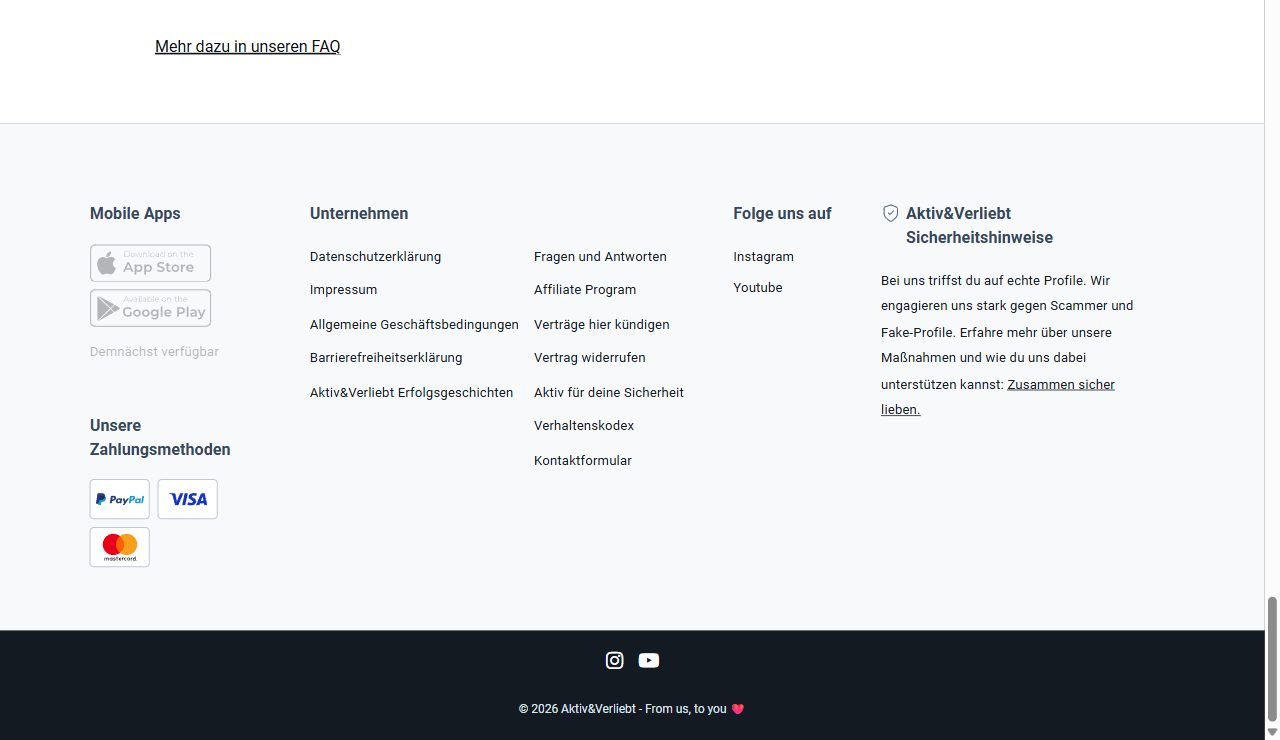
Task: Click the Mastercard payment logo
Action: click(120, 547)
